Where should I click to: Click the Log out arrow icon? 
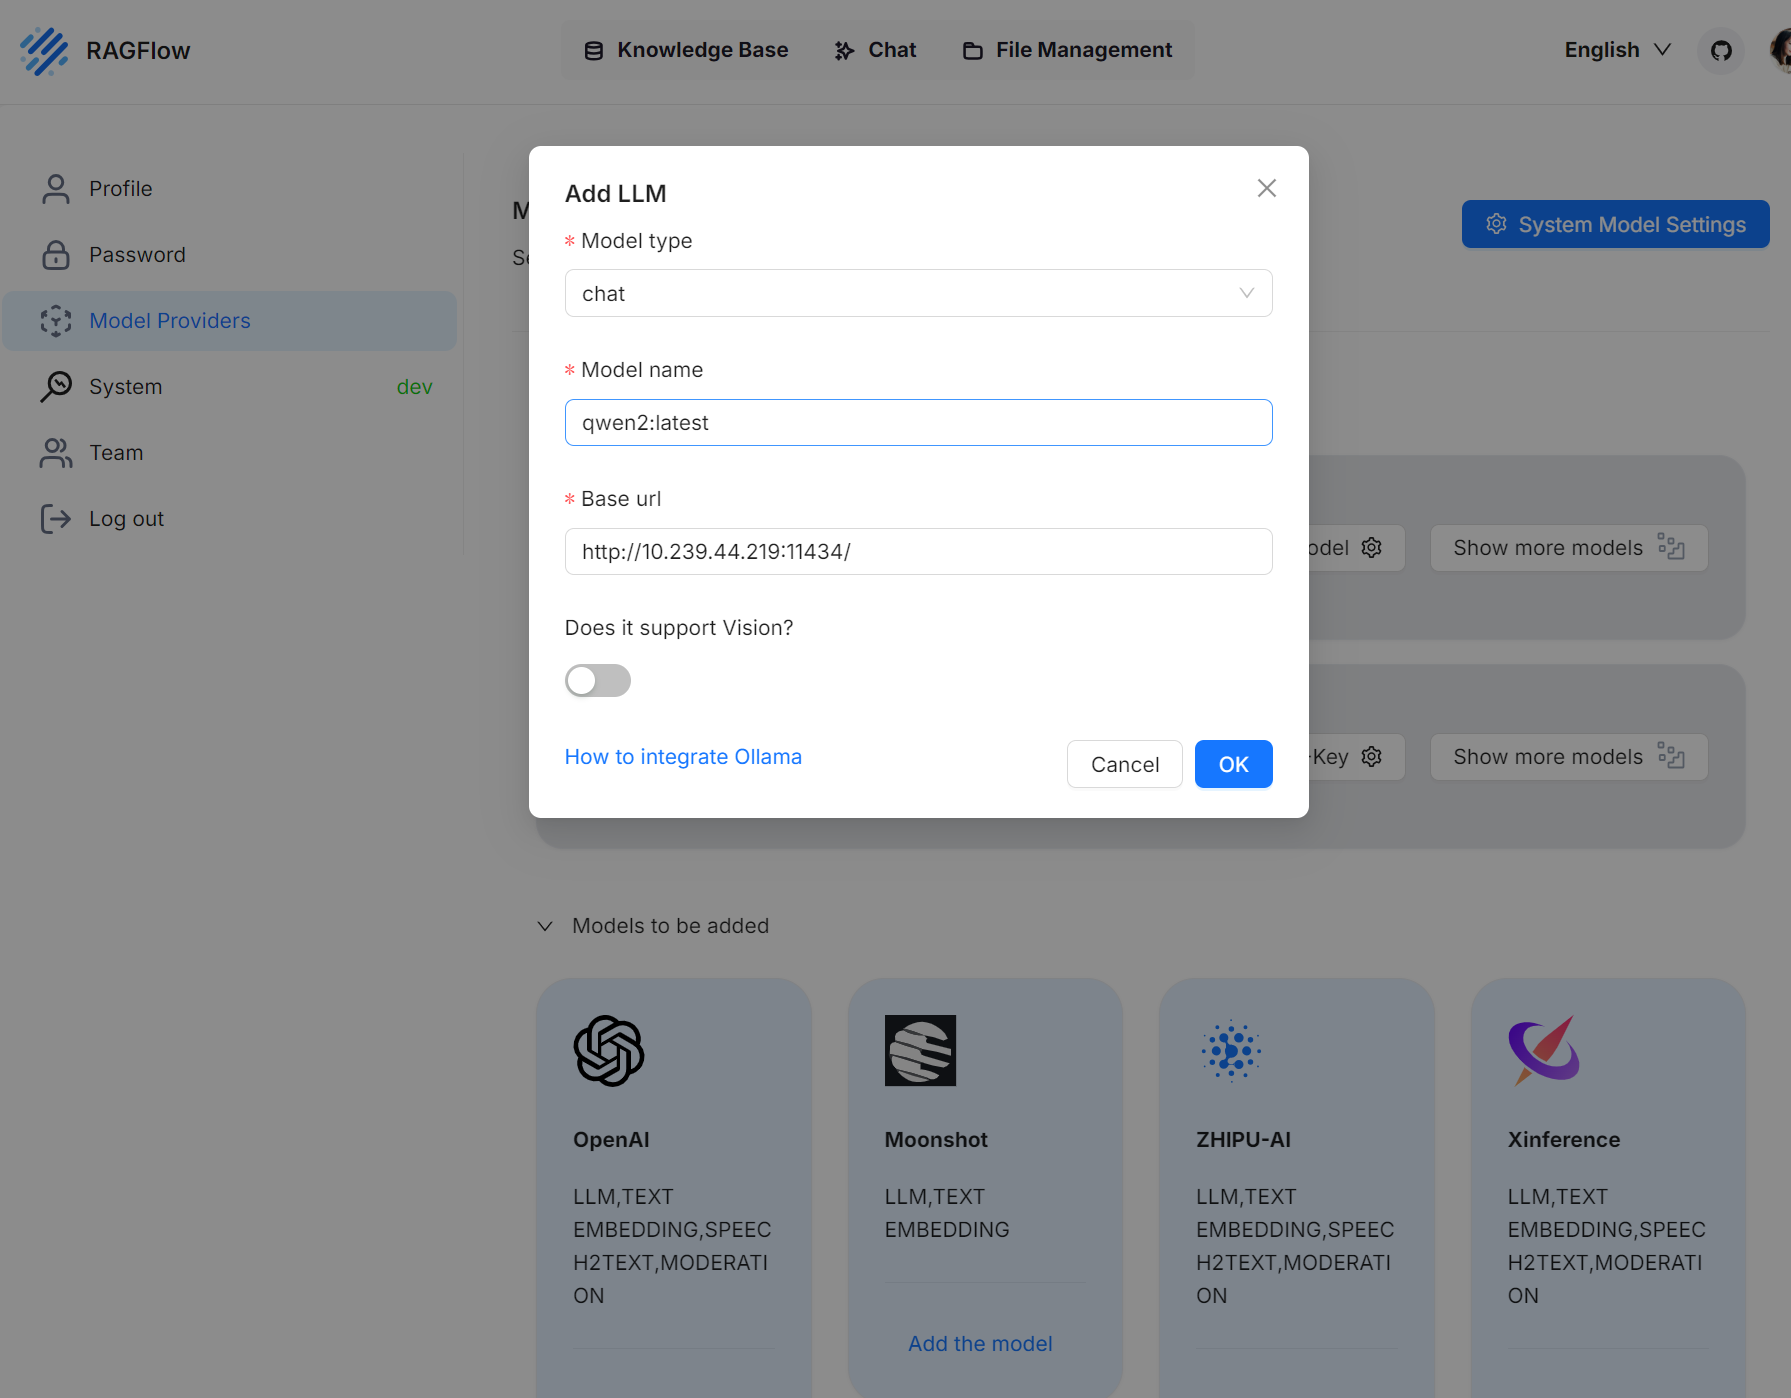coord(56,519)
